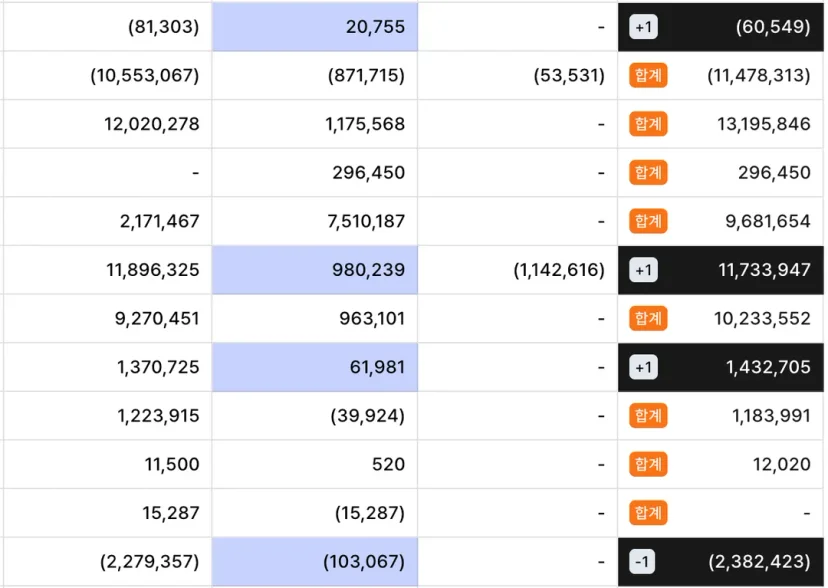Select the 합계 badge next to 296,450 total
This screenshot has height=588, width=828.
click(x=648, y=173)
